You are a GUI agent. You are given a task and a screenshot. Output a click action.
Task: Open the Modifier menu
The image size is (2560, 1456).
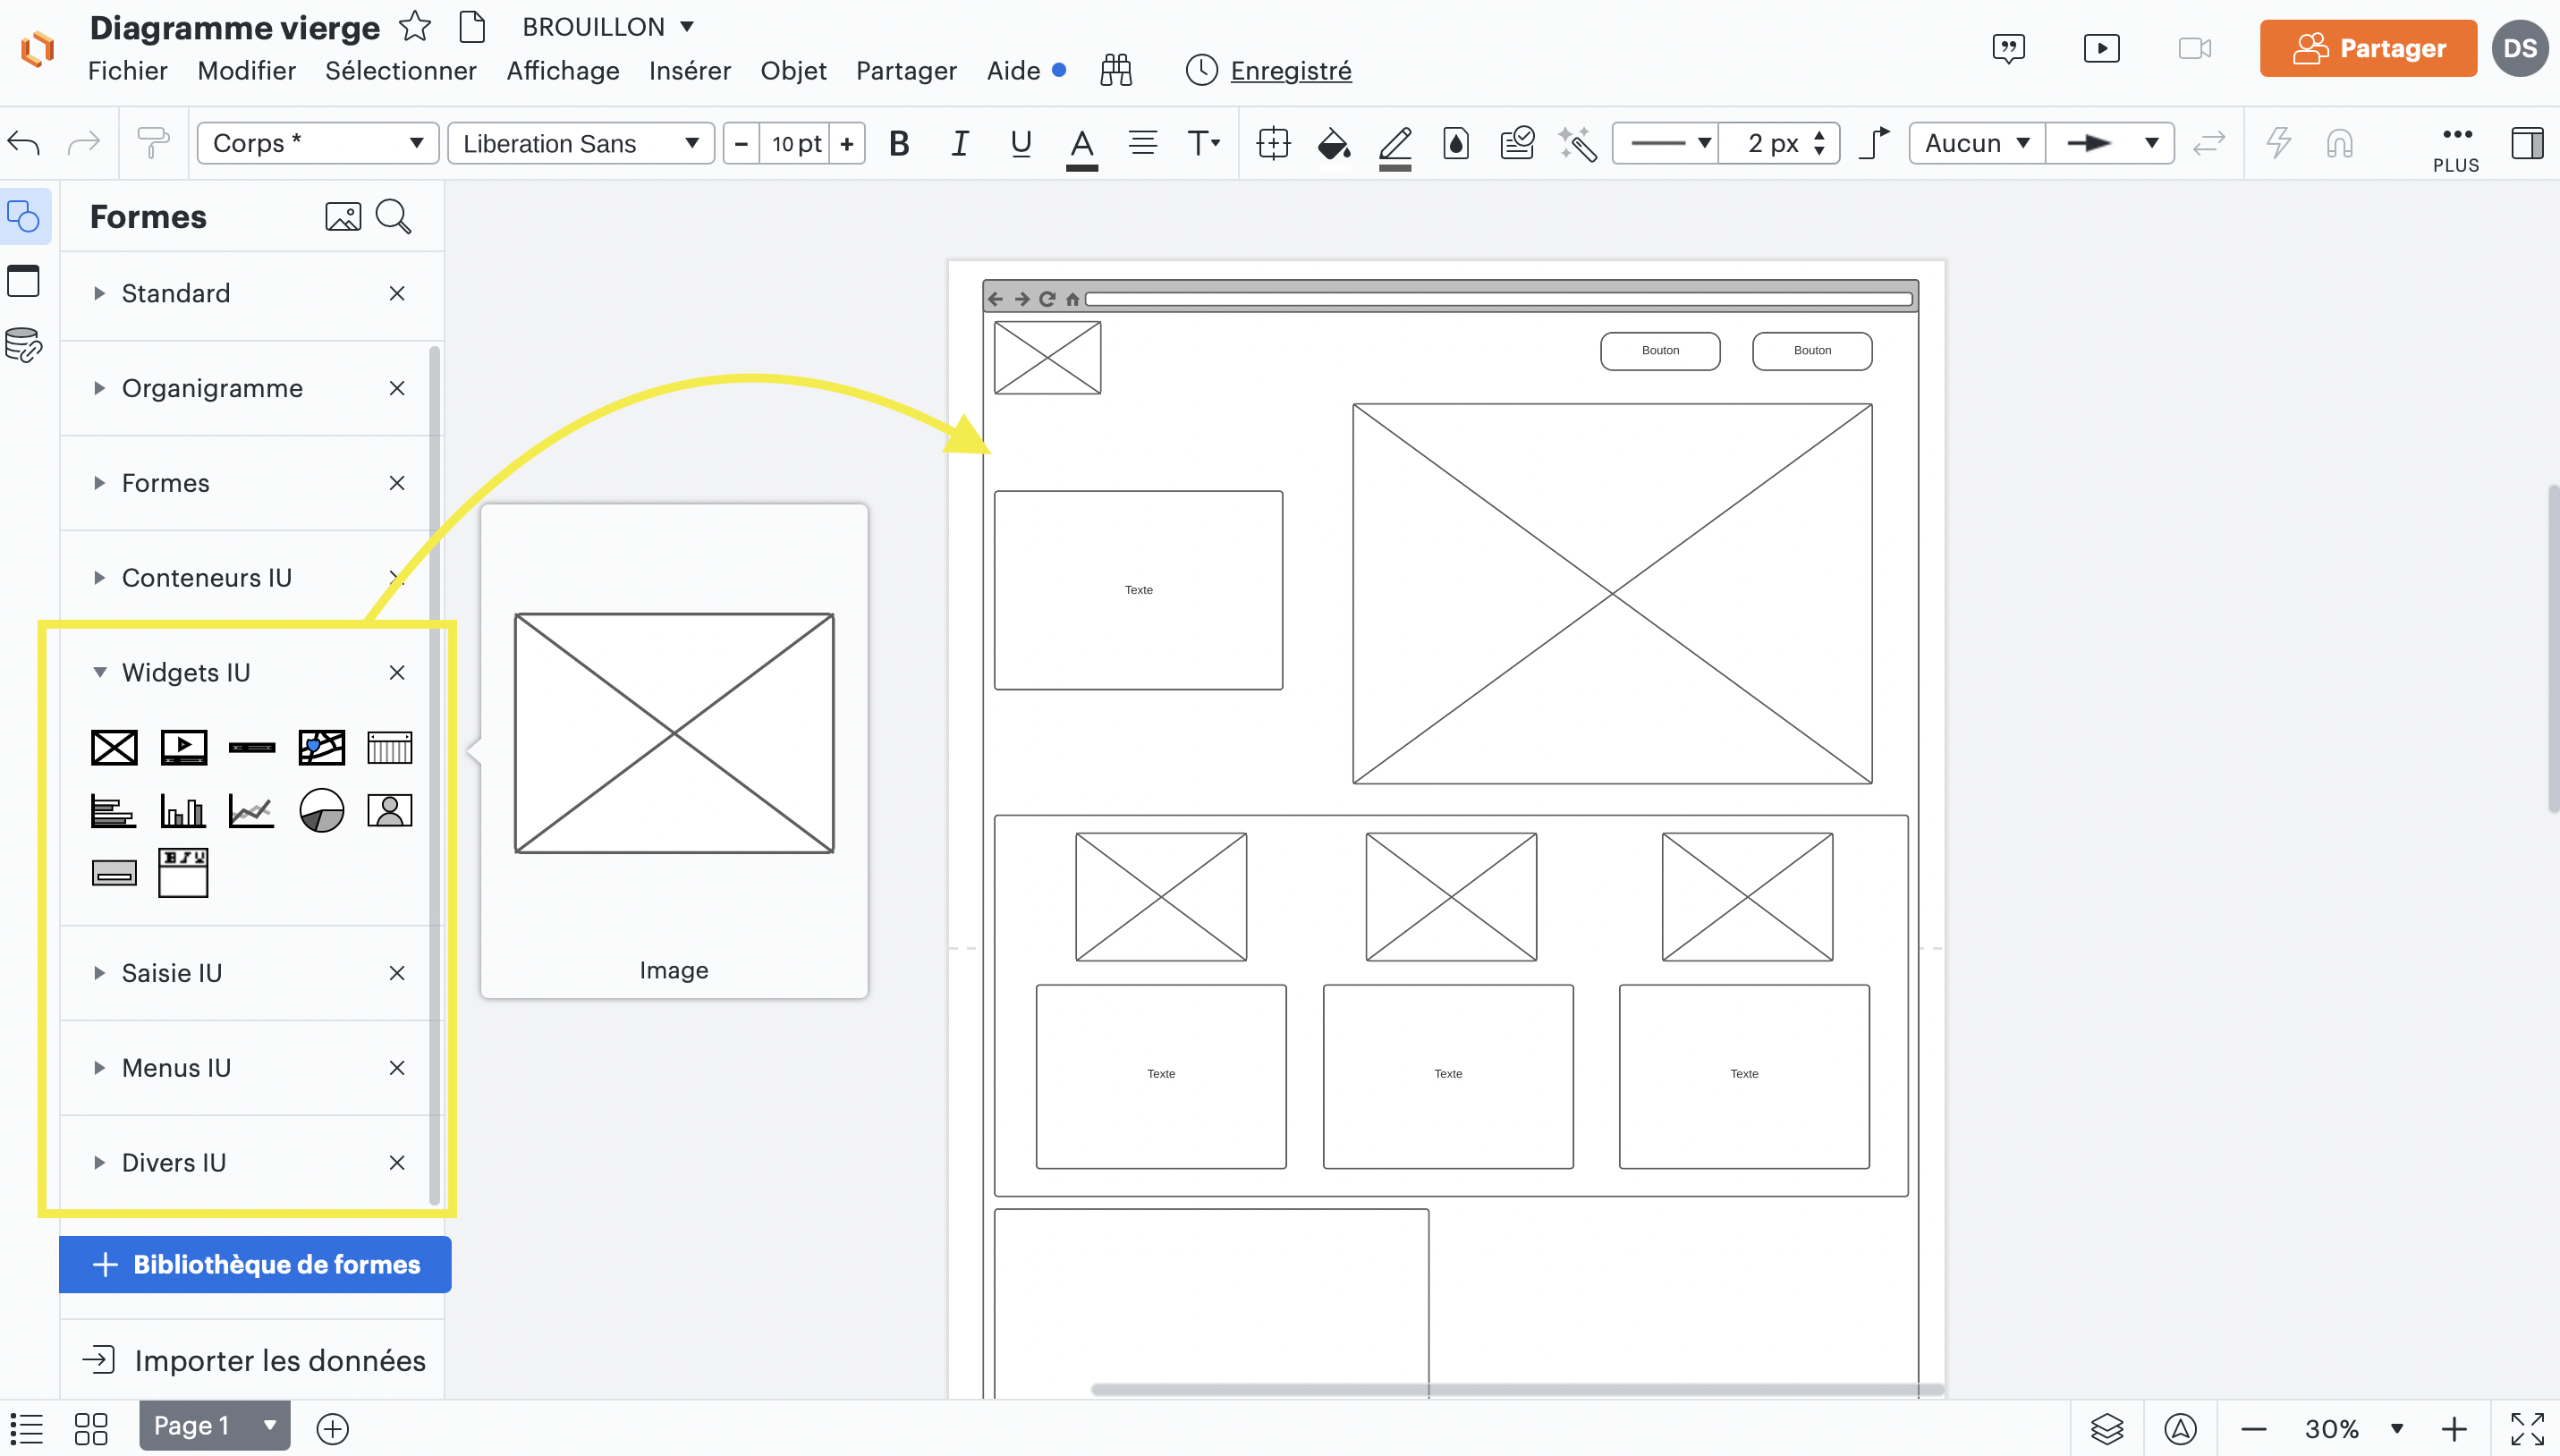click(246, 71)
